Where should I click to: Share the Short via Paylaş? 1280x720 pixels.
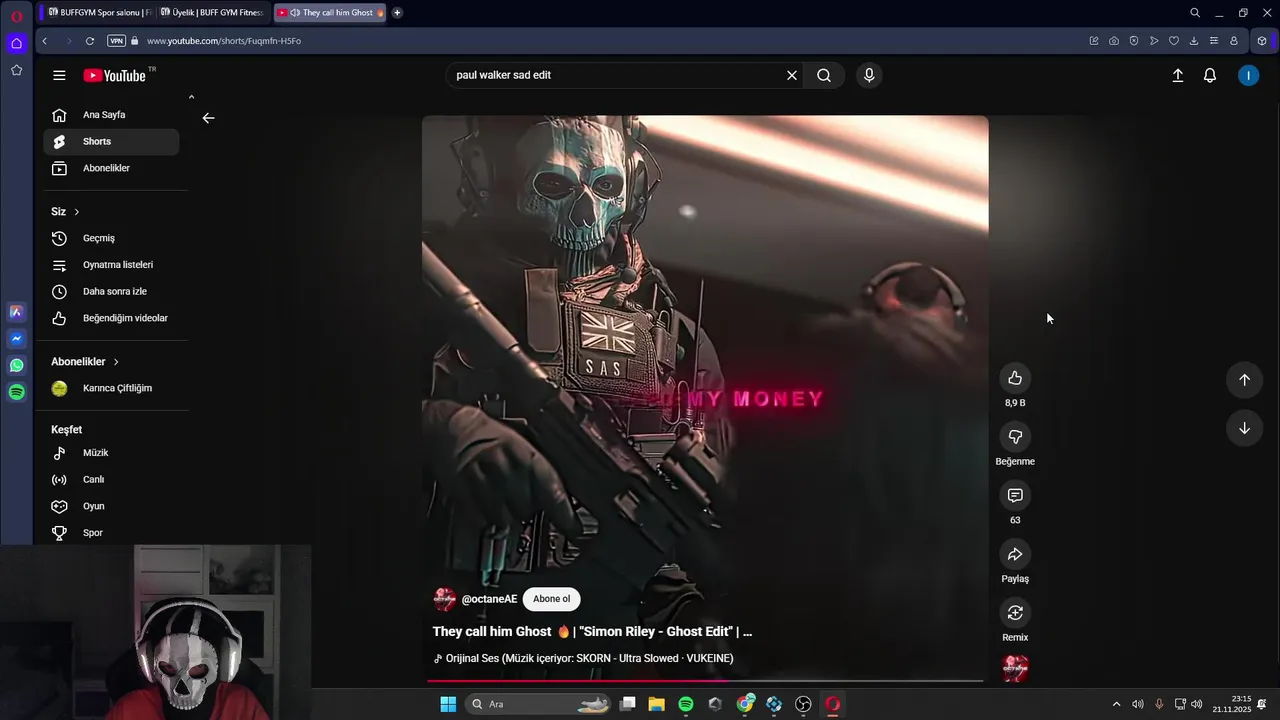pyautogui.click(x=1015, y=554)
